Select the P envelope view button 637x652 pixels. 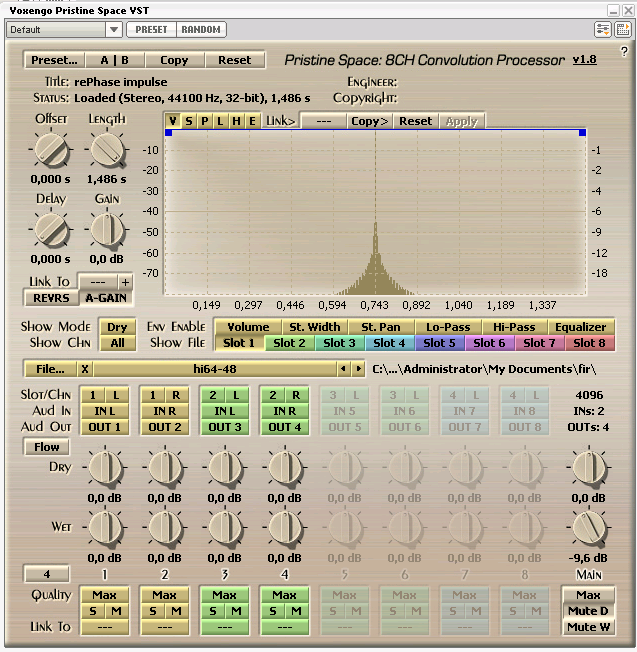click(x=205, y=121)
